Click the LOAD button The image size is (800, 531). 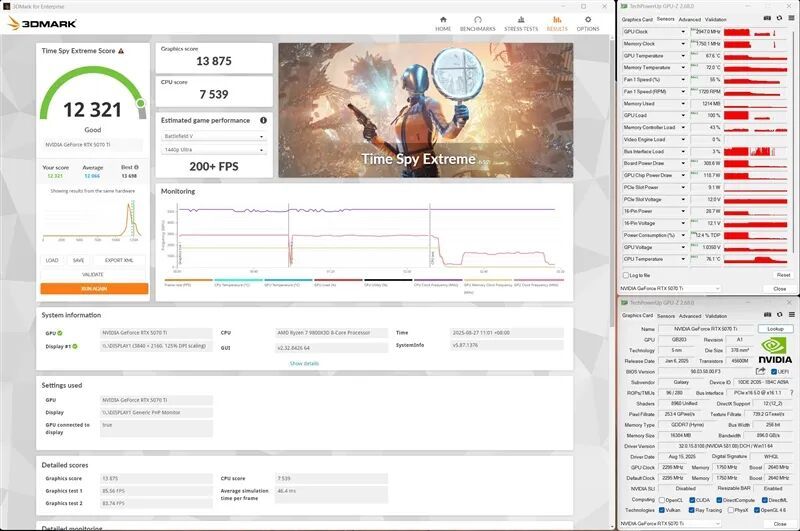[52, 260]
